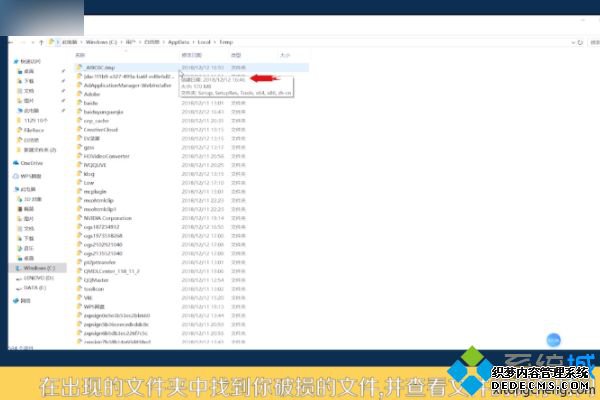600x400 pixels.
Task: Open the QMDLCenter folder
Action: pos(111,271)
